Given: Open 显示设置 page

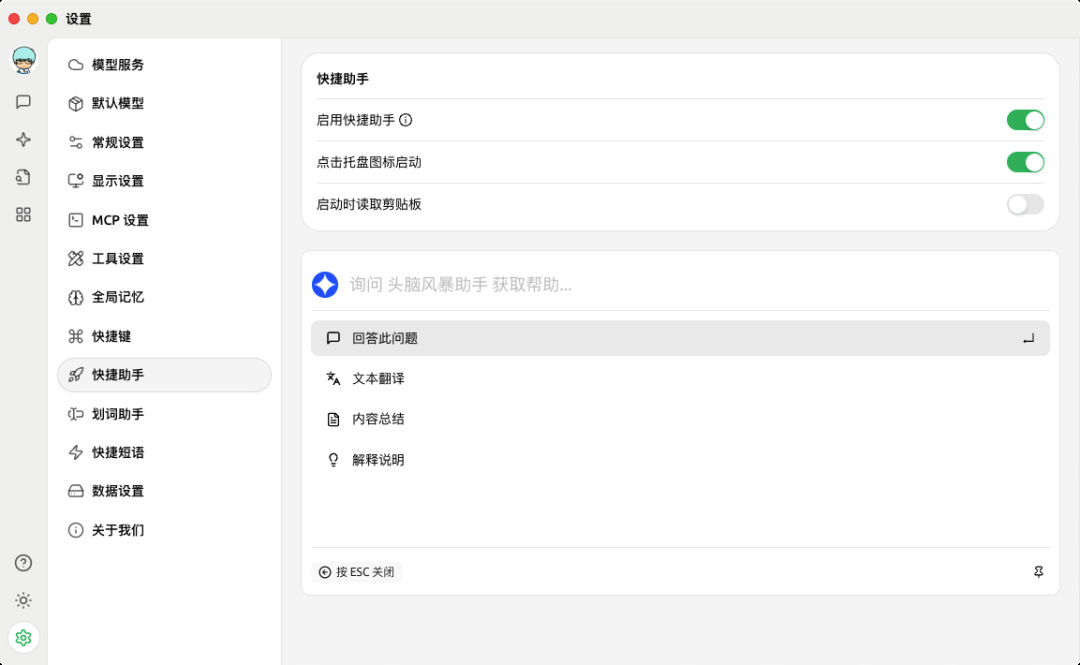Looking at the screenshot, I should 164,181.
